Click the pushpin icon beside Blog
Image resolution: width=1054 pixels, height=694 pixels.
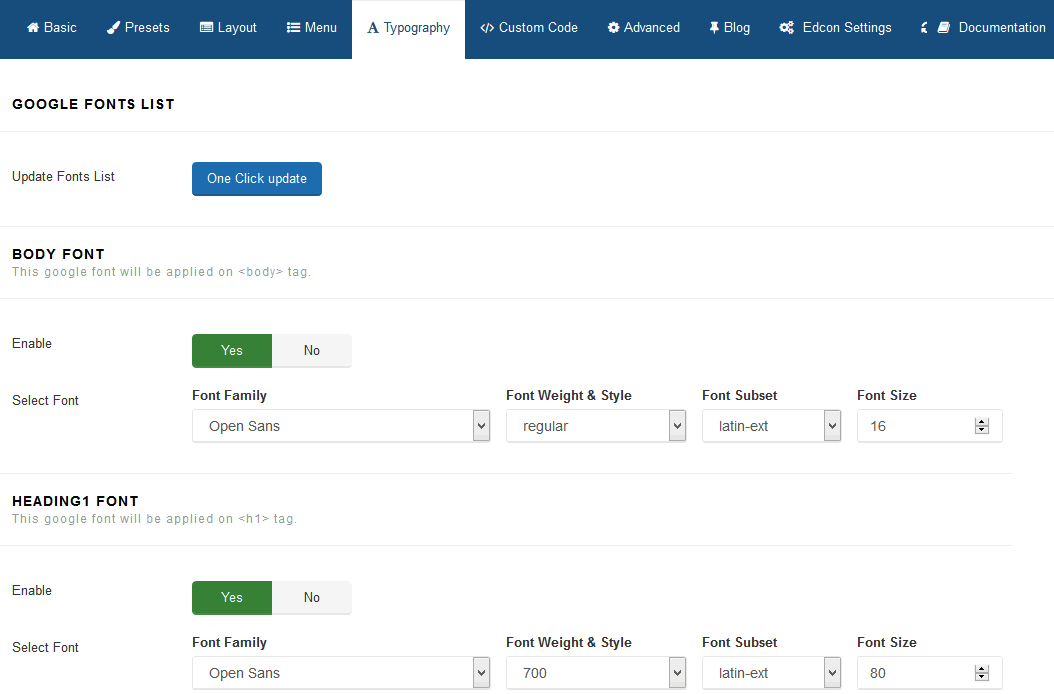pos(714,28)
